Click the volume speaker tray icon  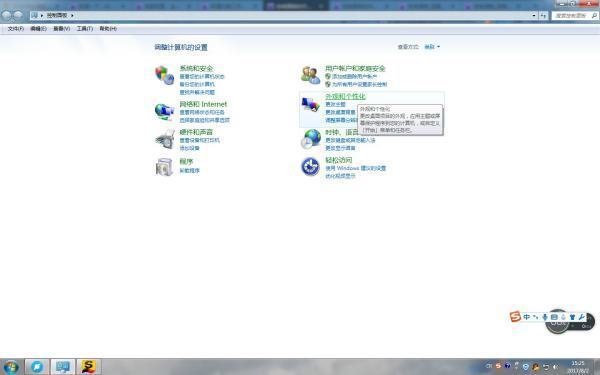point(555,367)
